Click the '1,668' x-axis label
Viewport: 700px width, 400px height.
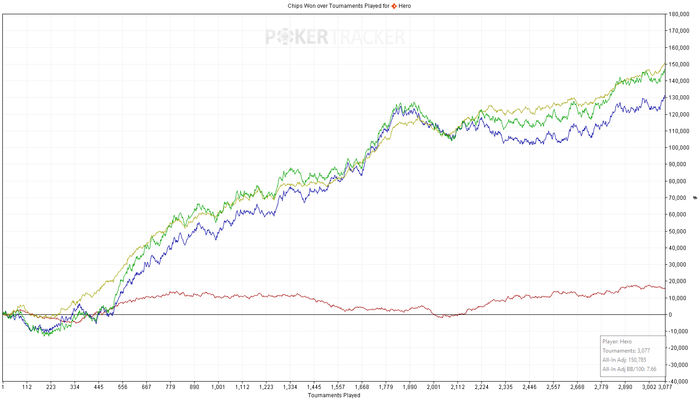362,387
